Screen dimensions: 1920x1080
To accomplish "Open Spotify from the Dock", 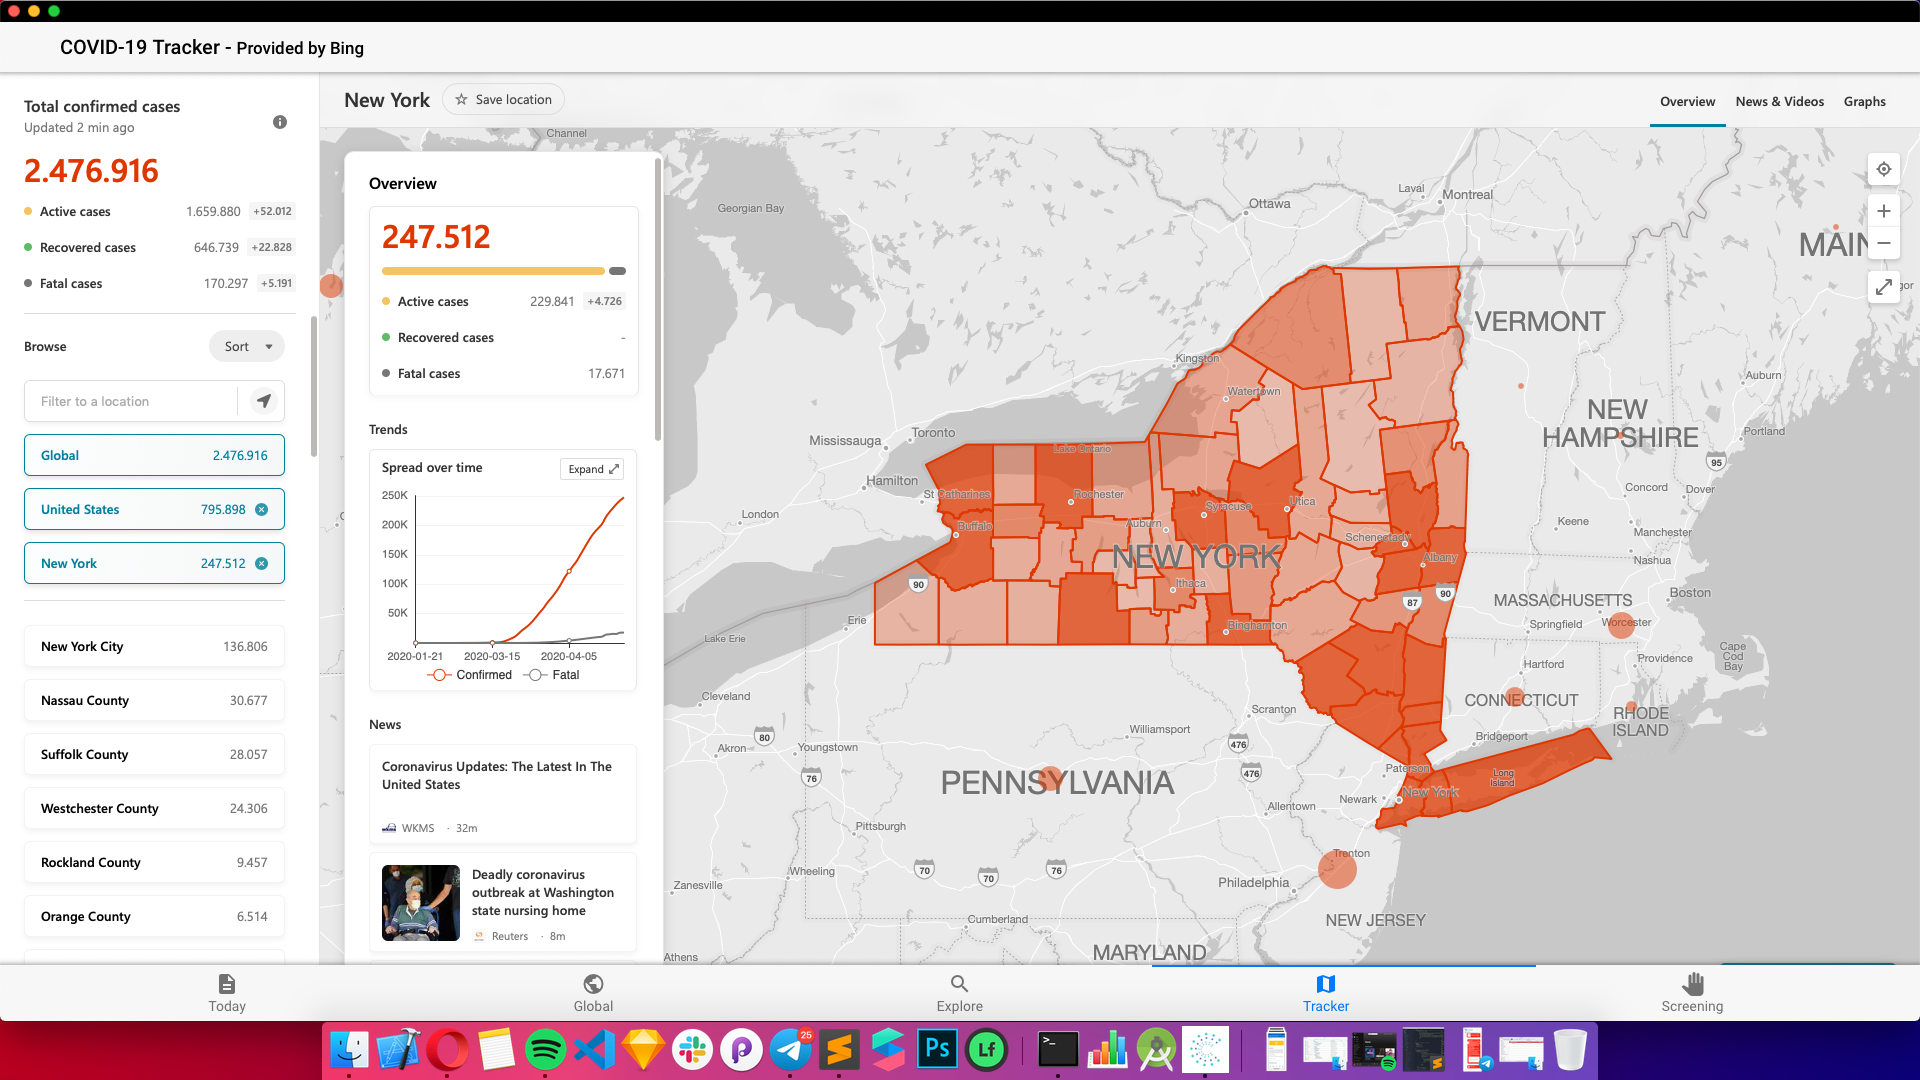I will [x=545, y=1050].
